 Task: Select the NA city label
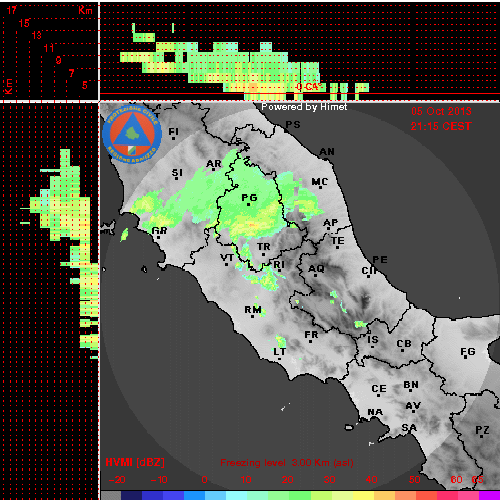375,412
